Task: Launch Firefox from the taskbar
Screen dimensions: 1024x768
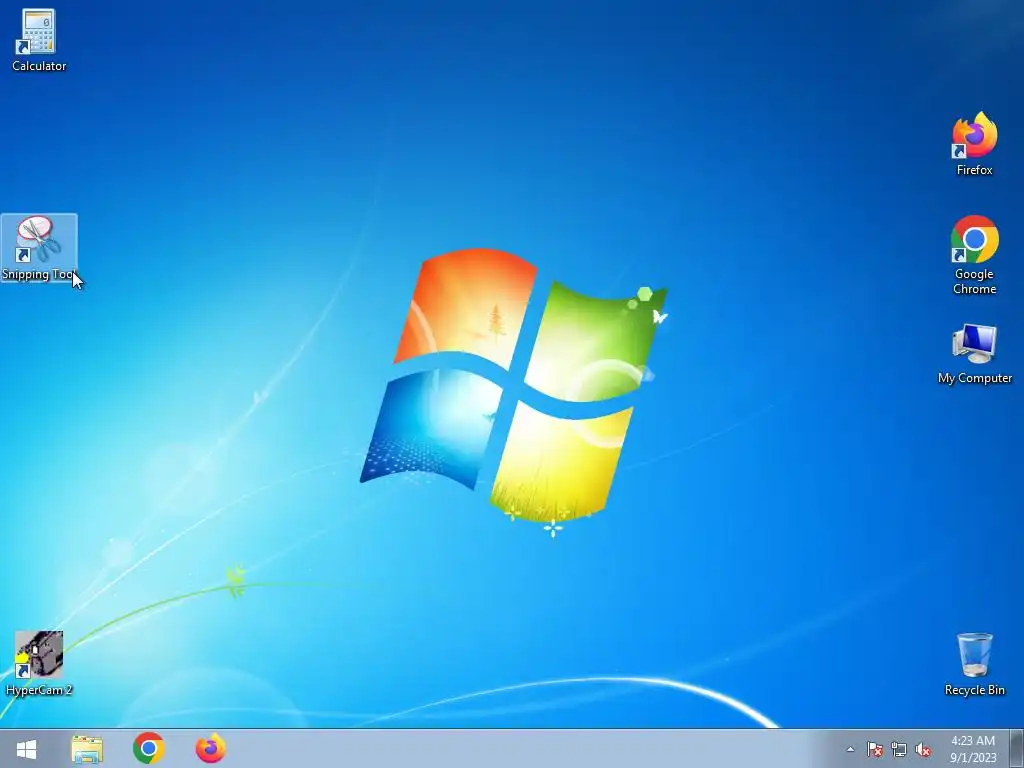Action: click(x=210, y=748)
